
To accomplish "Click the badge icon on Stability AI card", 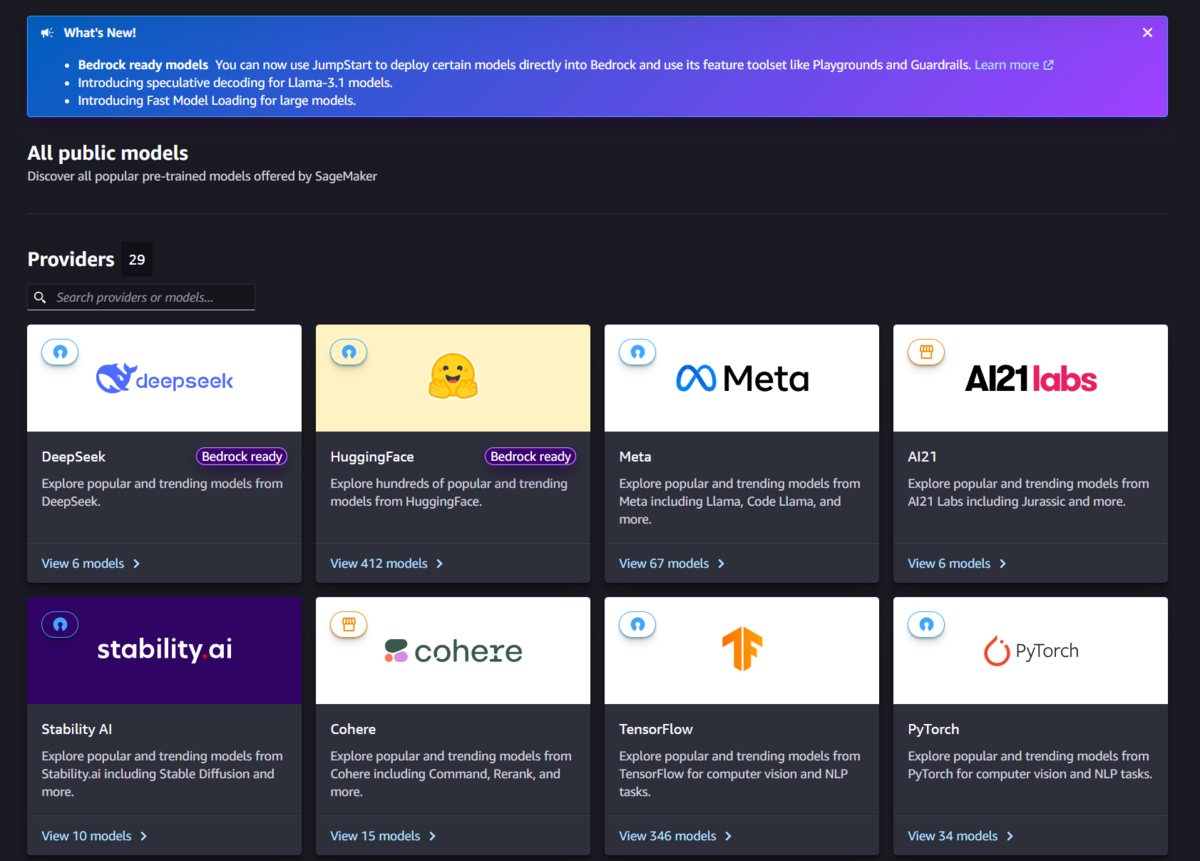I will (60, 625).
